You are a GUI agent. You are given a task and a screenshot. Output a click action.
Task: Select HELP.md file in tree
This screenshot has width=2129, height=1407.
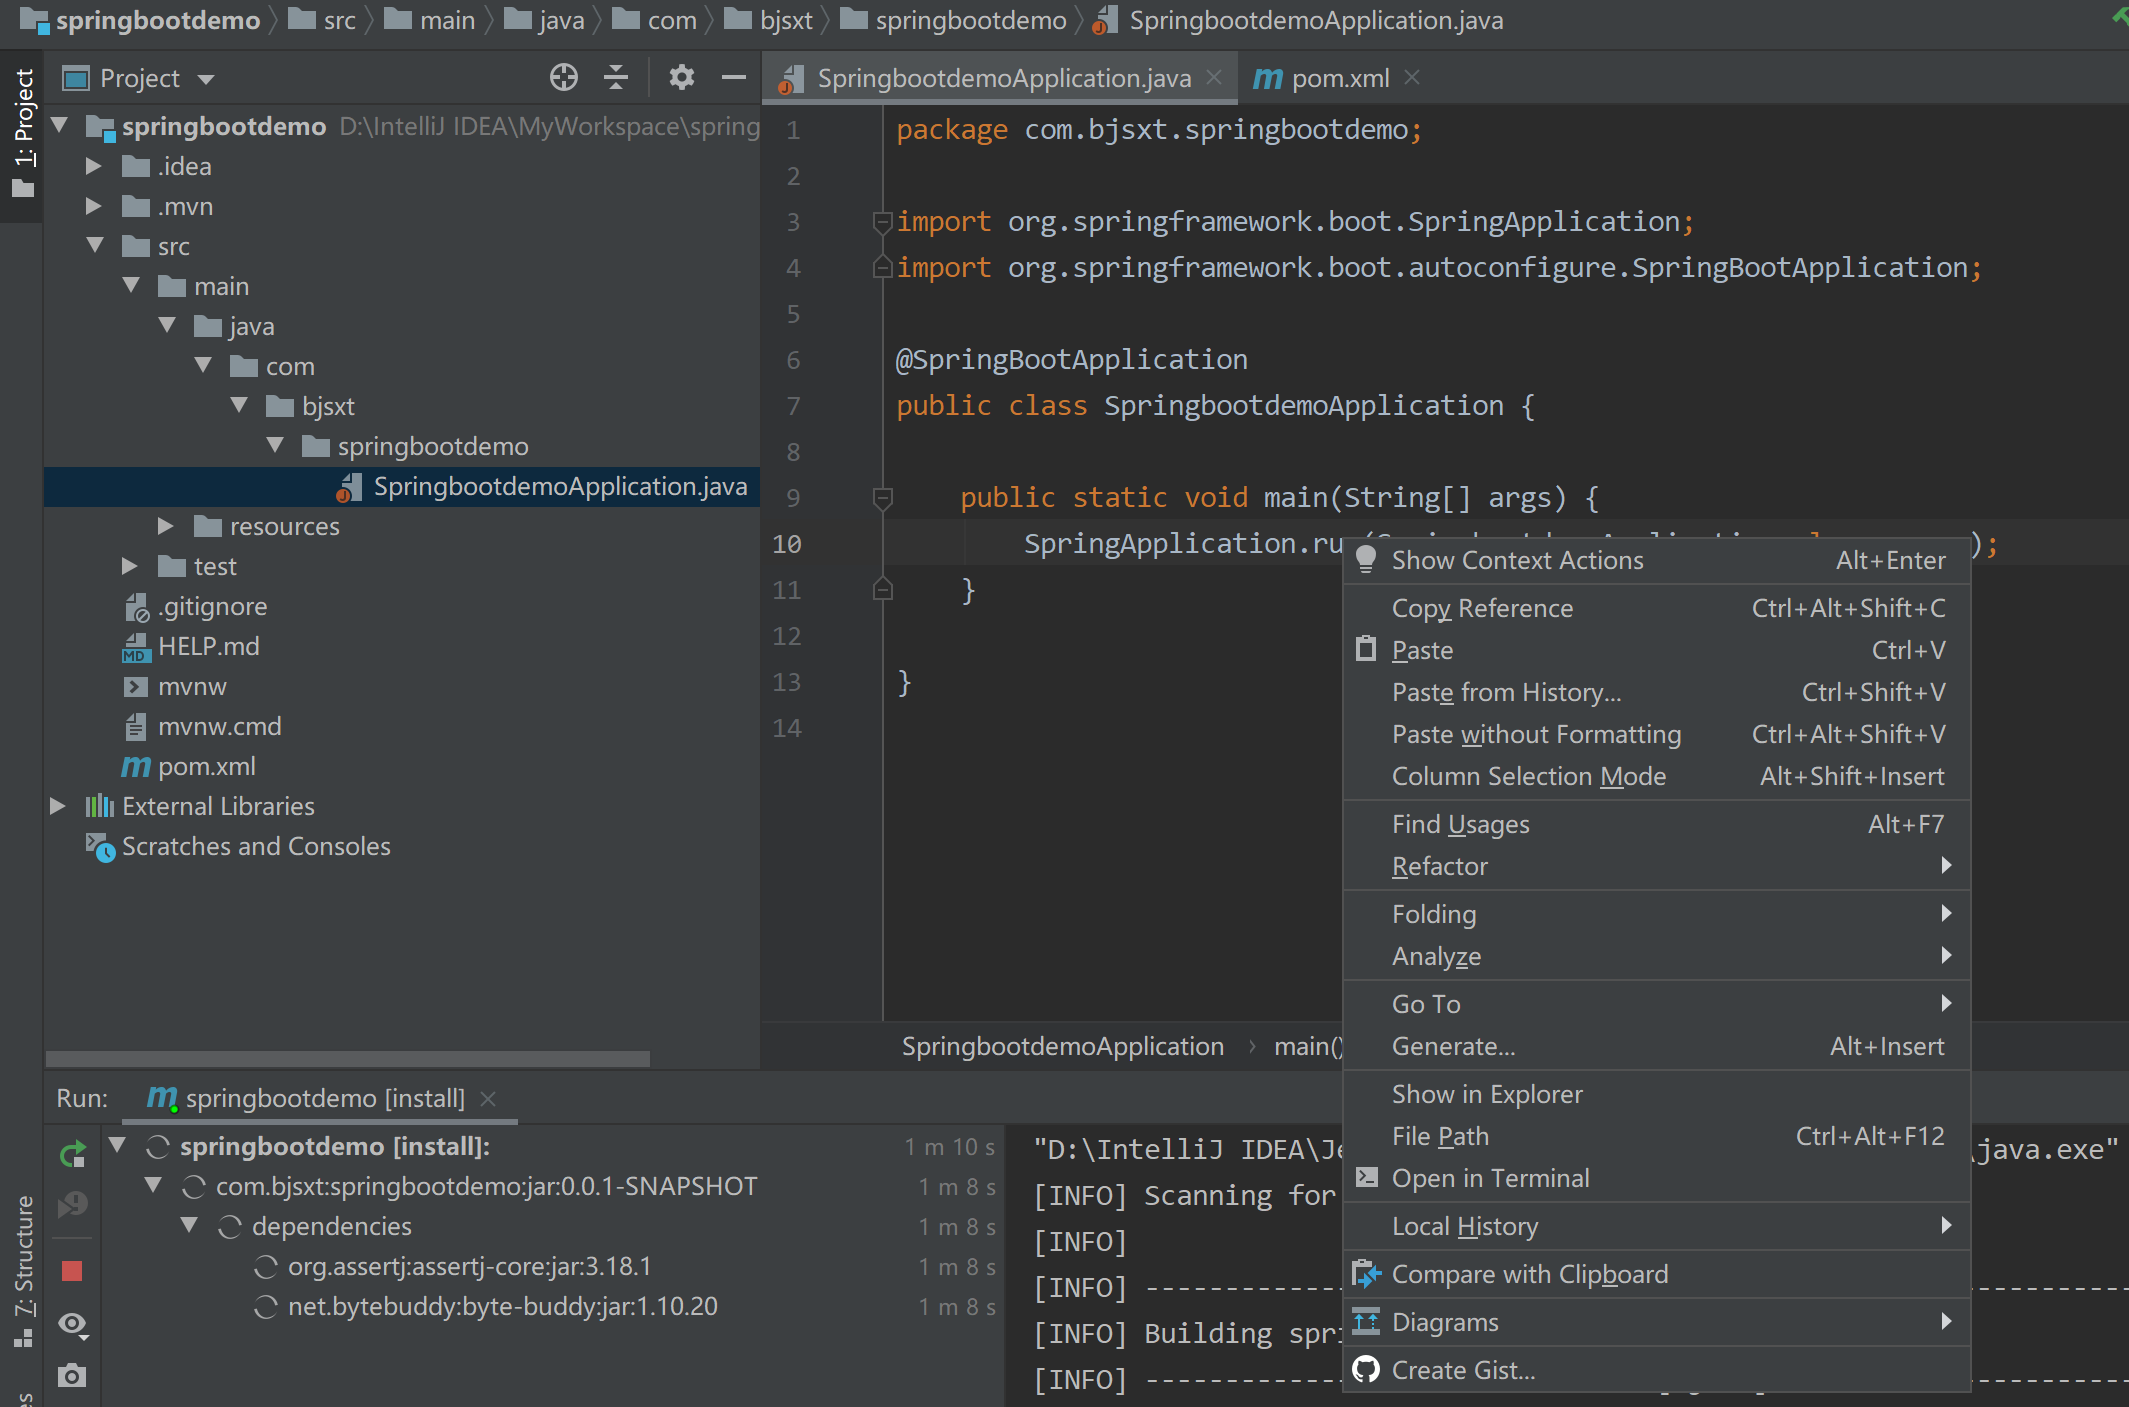coord(208,646)
